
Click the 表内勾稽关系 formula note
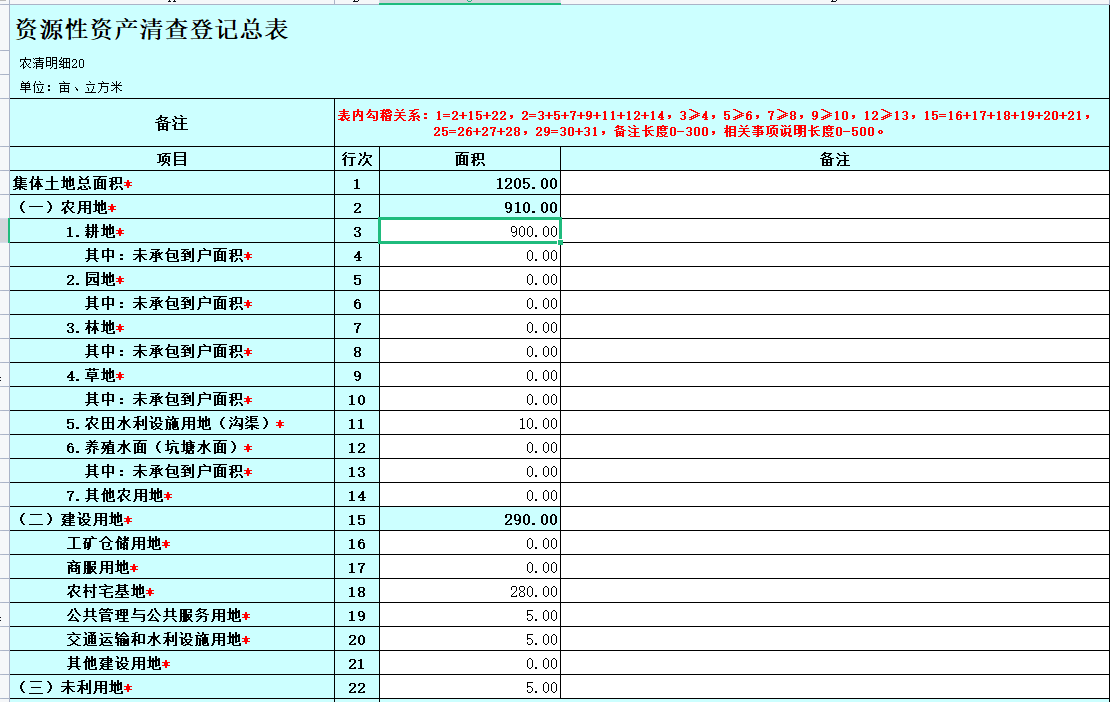coord(714,123)
